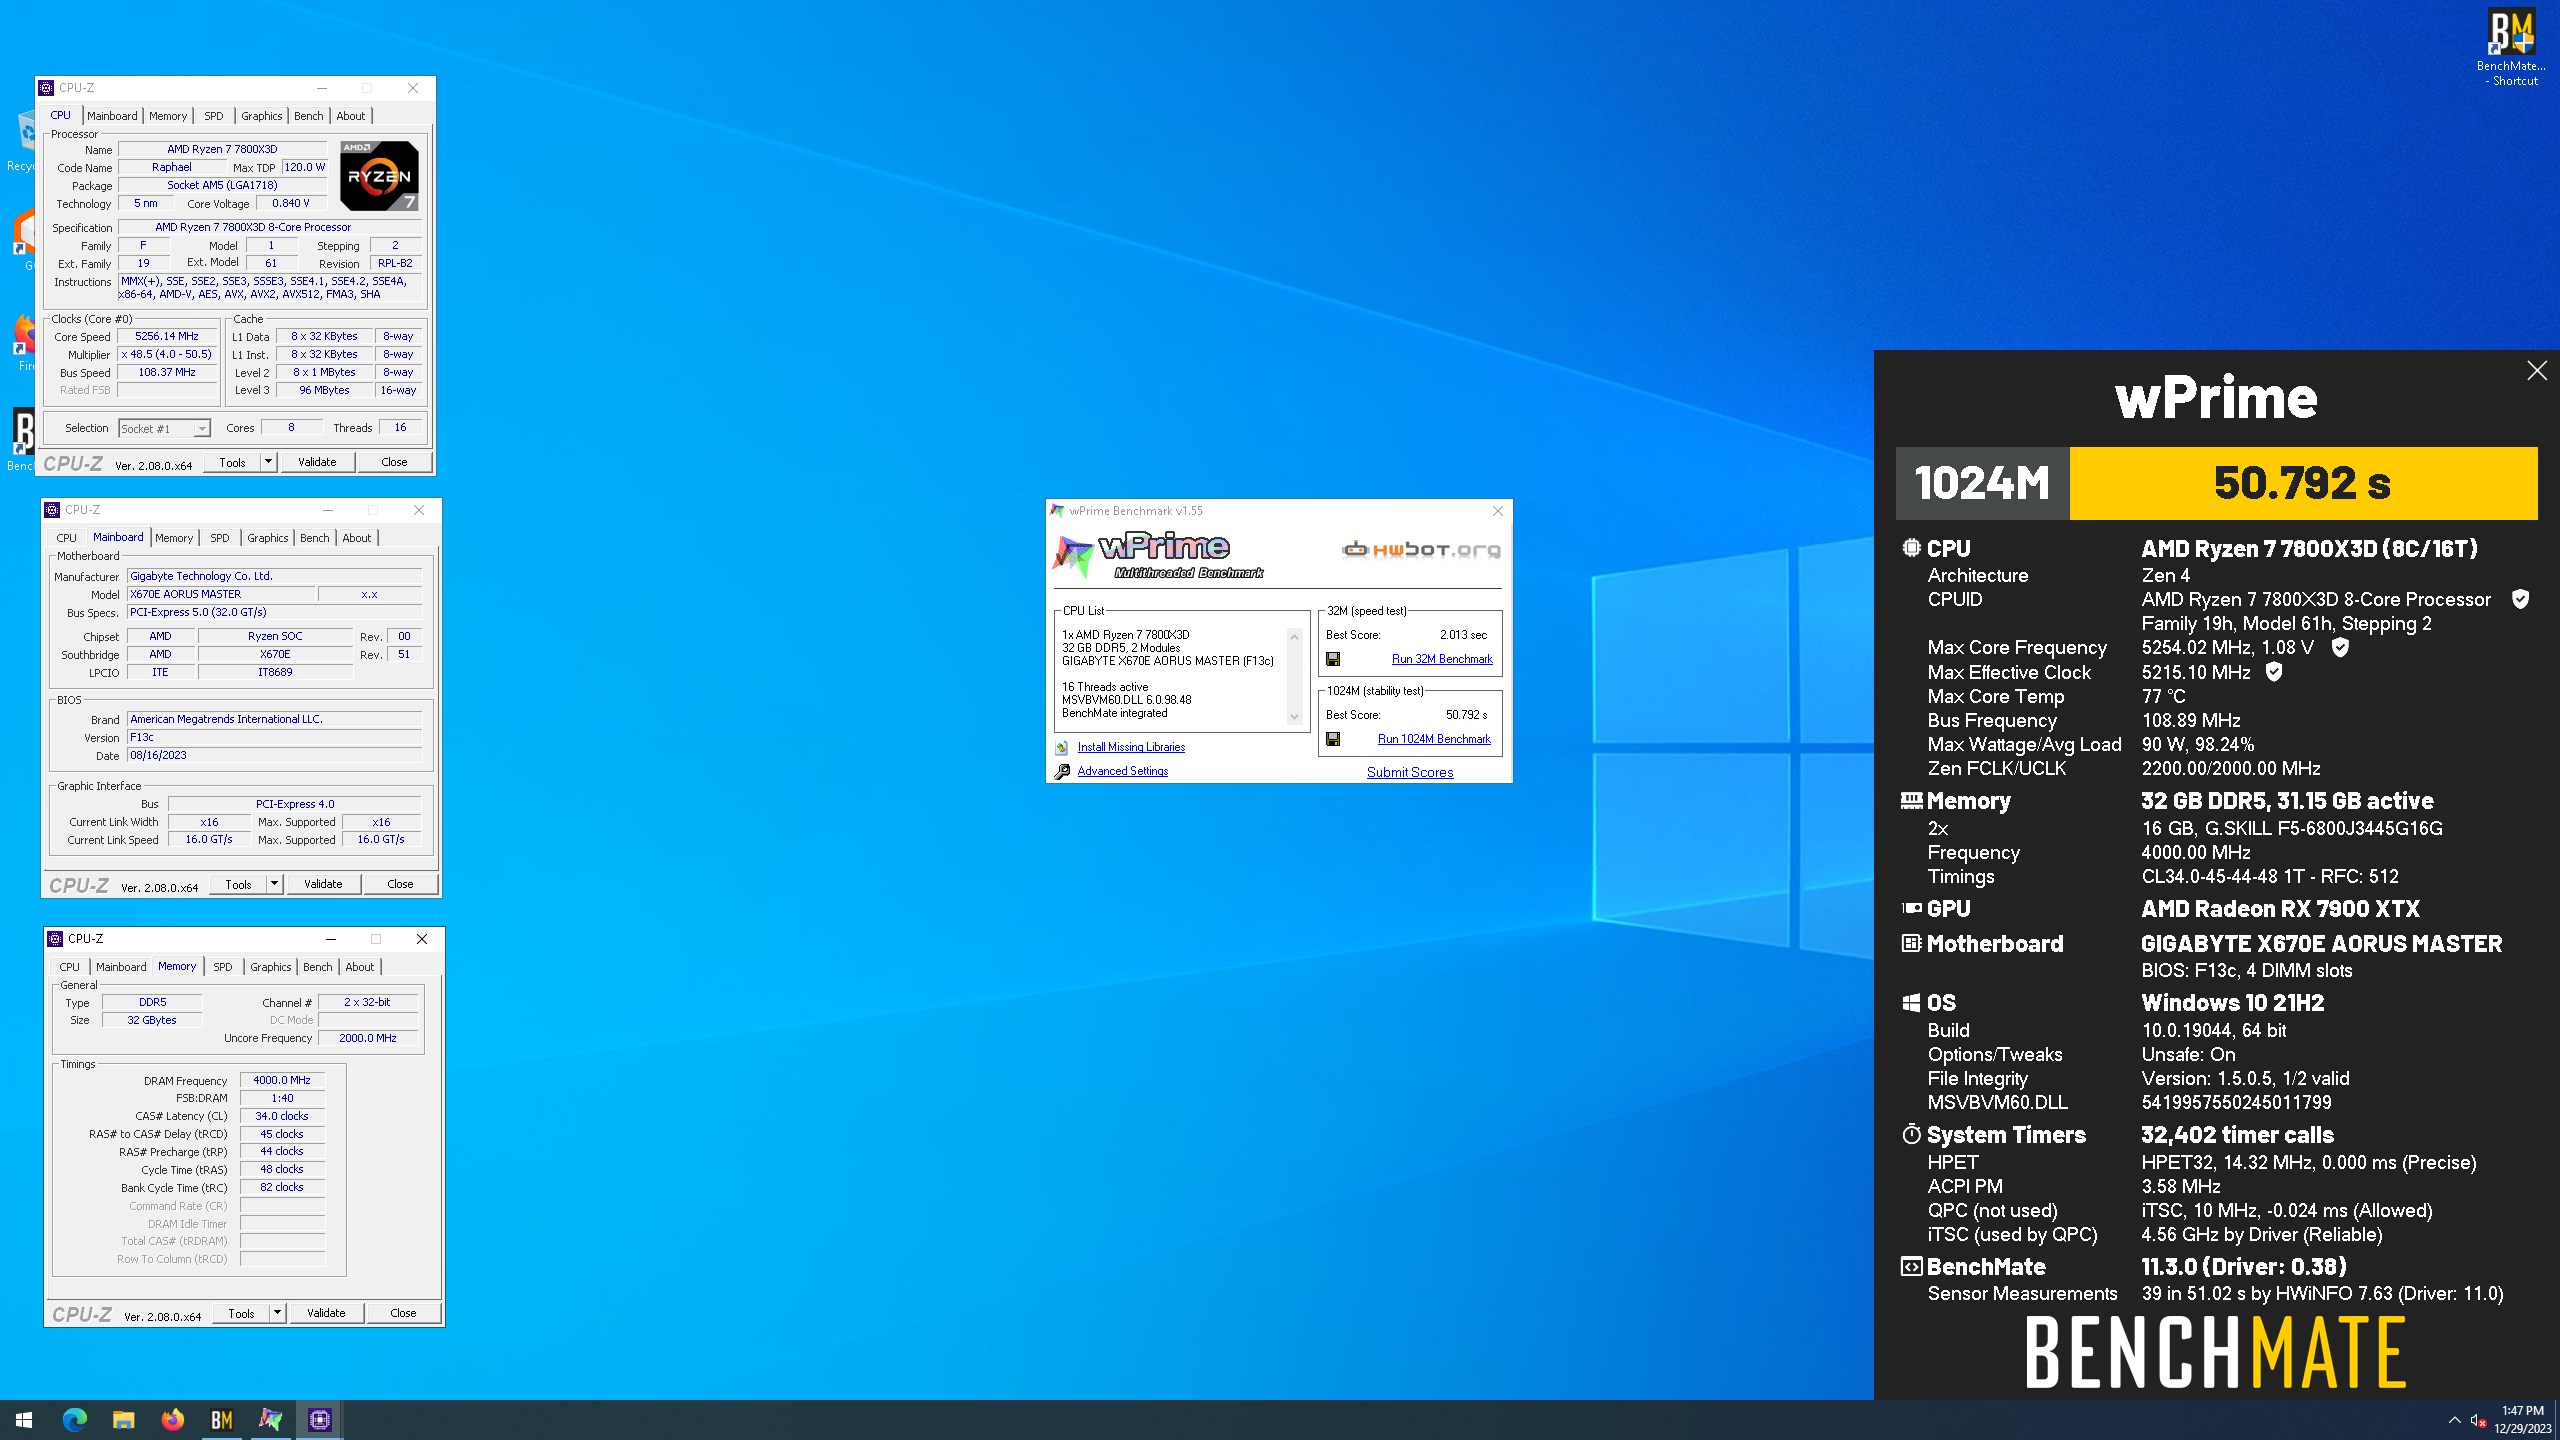Expand Tools dropdown arrow in CPU window
Viewport: 2560px width, 1440px height.
tap(268, 462)
